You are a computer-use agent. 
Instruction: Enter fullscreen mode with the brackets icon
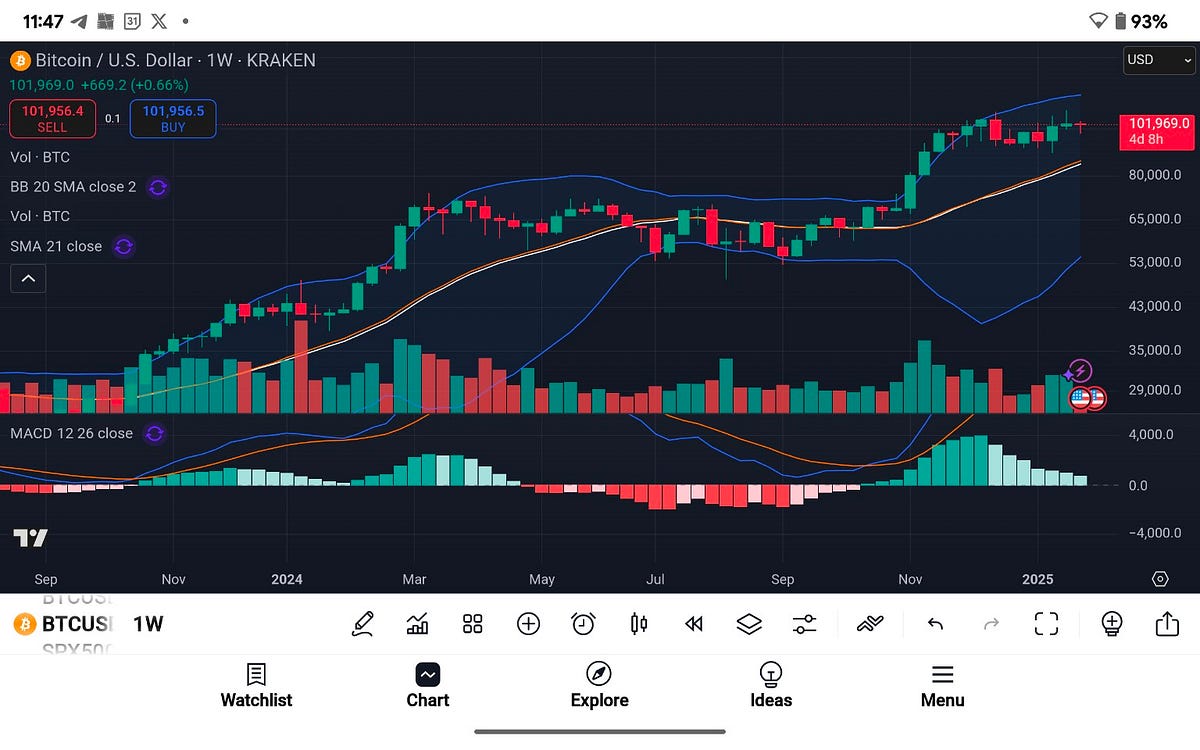point(1046,623)
